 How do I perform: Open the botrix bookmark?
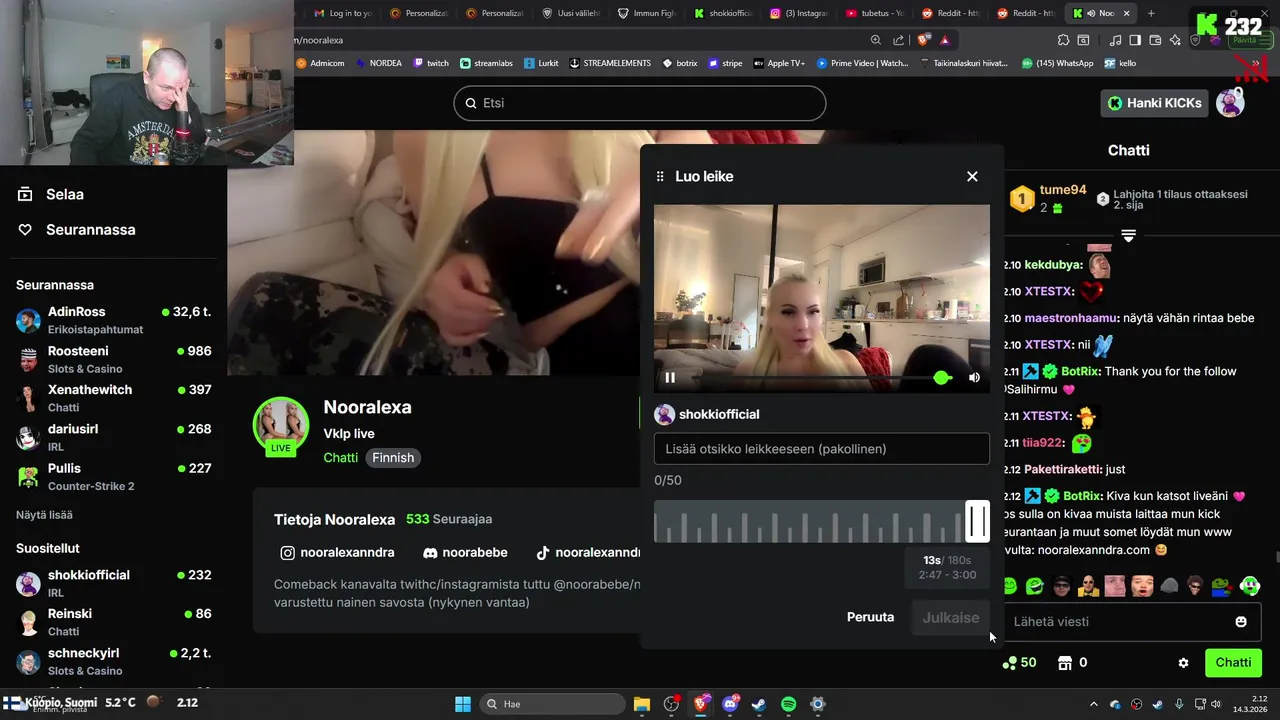(680, 63)
